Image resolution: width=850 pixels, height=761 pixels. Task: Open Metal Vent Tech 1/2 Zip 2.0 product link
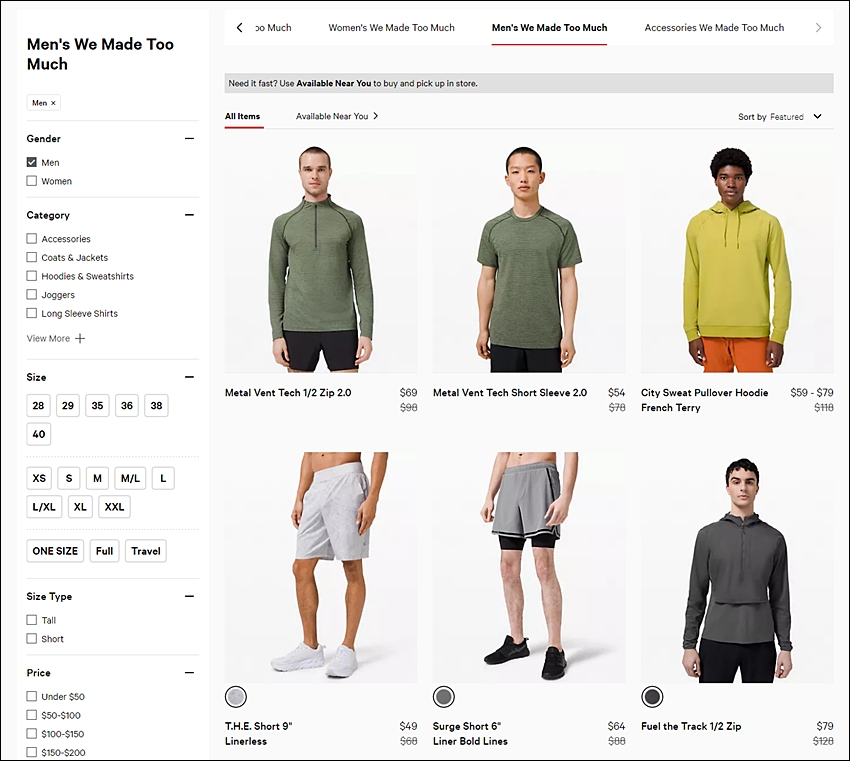tap(288, 392)
